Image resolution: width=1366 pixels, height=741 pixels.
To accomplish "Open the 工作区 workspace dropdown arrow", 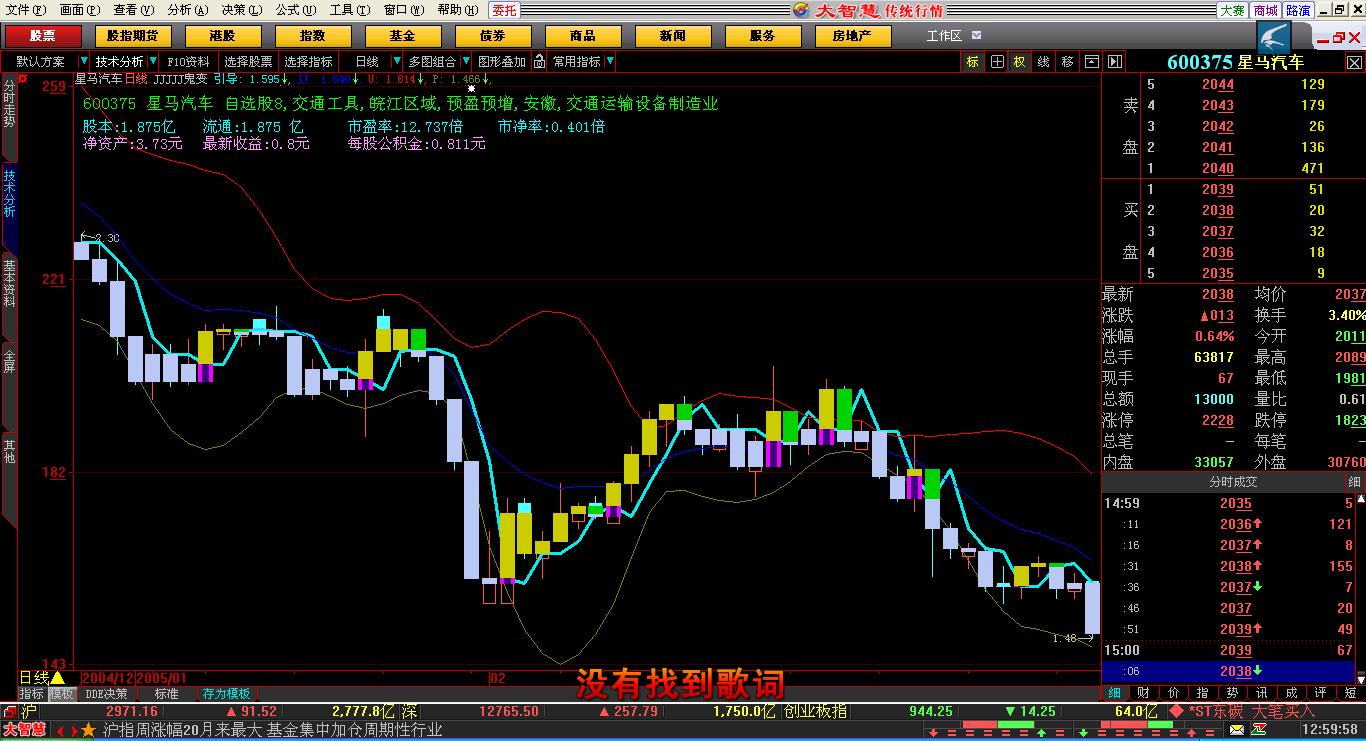I will click(x=976, y=36).
